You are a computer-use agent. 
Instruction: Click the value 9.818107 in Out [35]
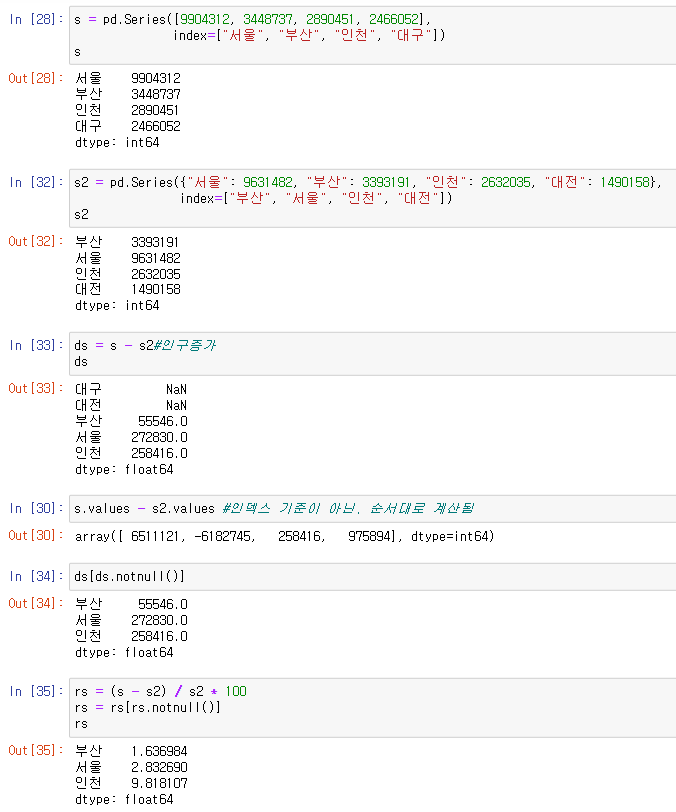pyautogui.click(x=160, y=784)
